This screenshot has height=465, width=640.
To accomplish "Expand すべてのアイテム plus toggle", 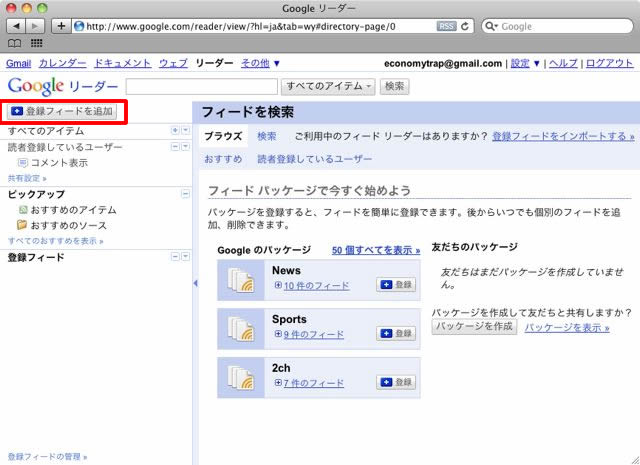I will [x=175, y=130].
